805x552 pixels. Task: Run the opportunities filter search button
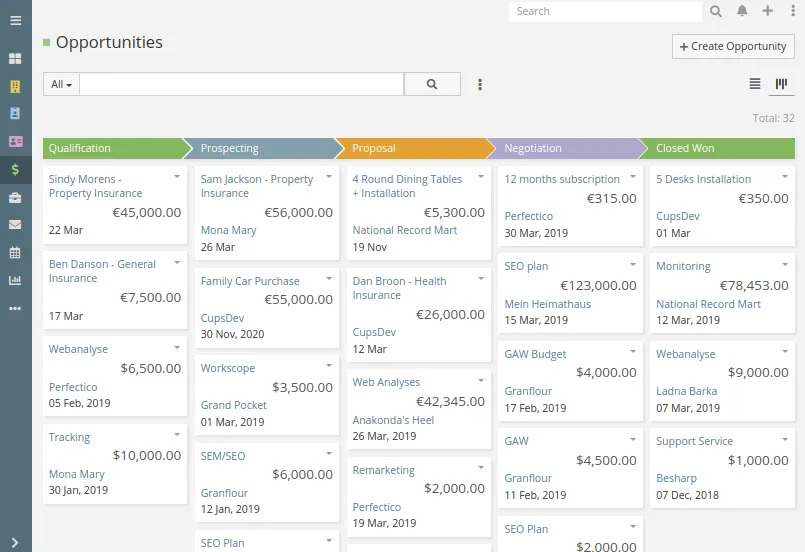(432, 84)
